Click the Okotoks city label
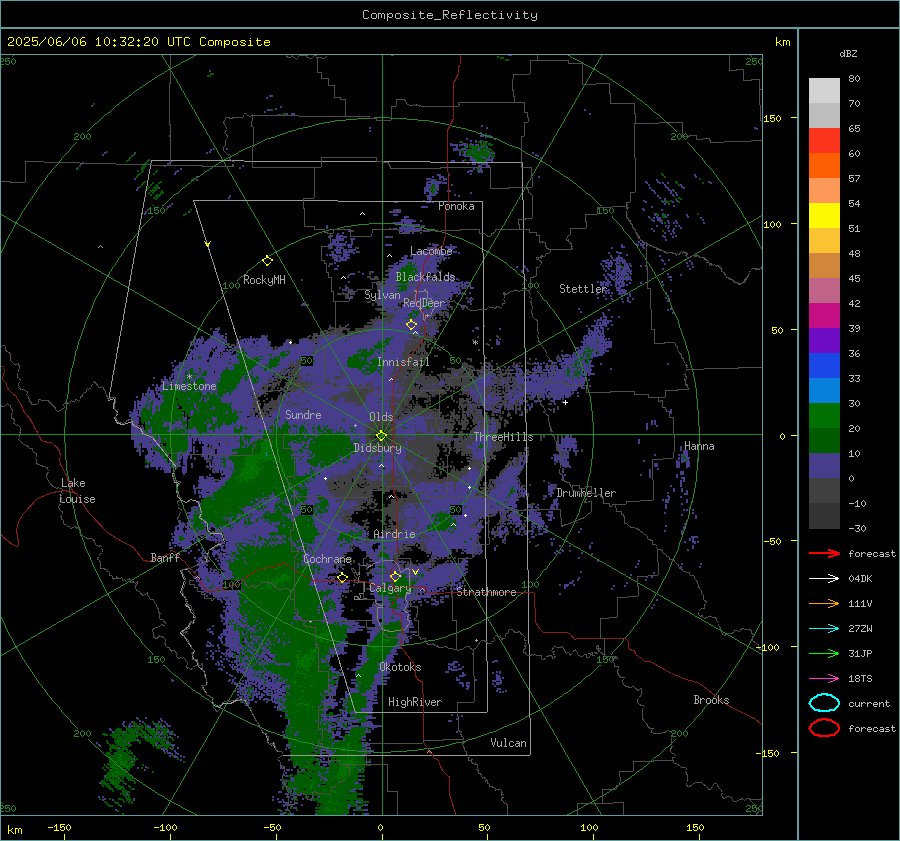Viewport: 900px width, 841px height. pyautogui.click(x=400, y=667)
